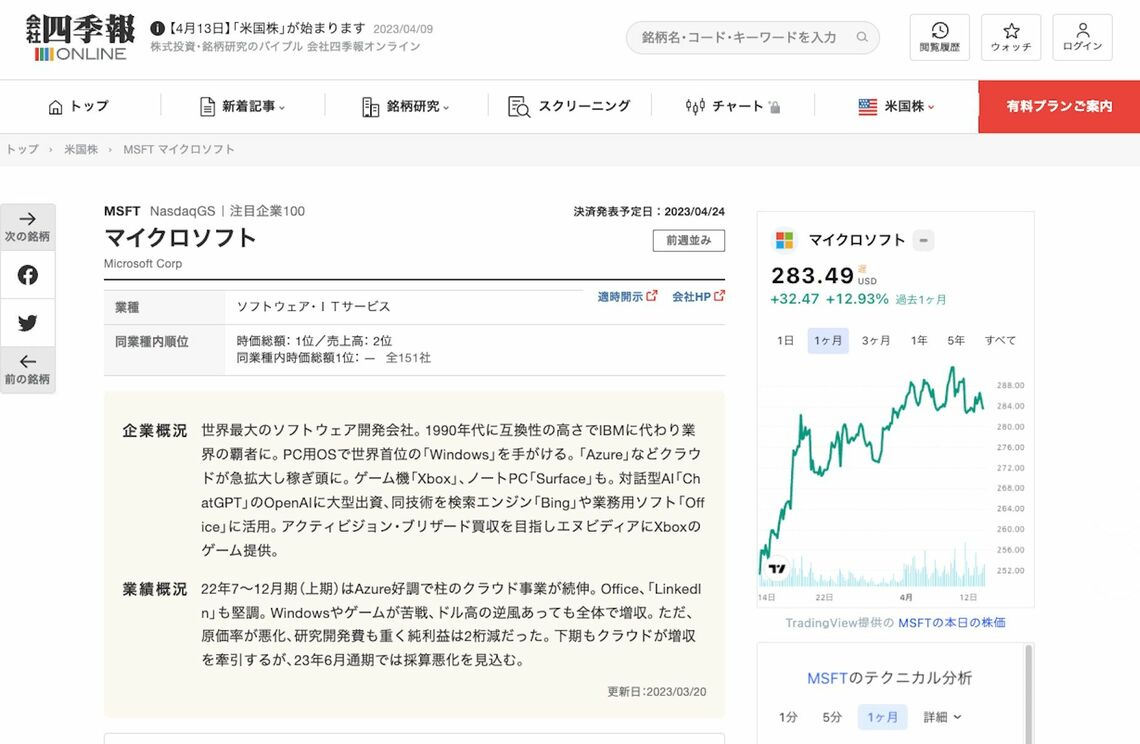Click the info icon beside the 4月13日 notice
This screenshot has width=1140, height=744.
click(x=157, y=28)
